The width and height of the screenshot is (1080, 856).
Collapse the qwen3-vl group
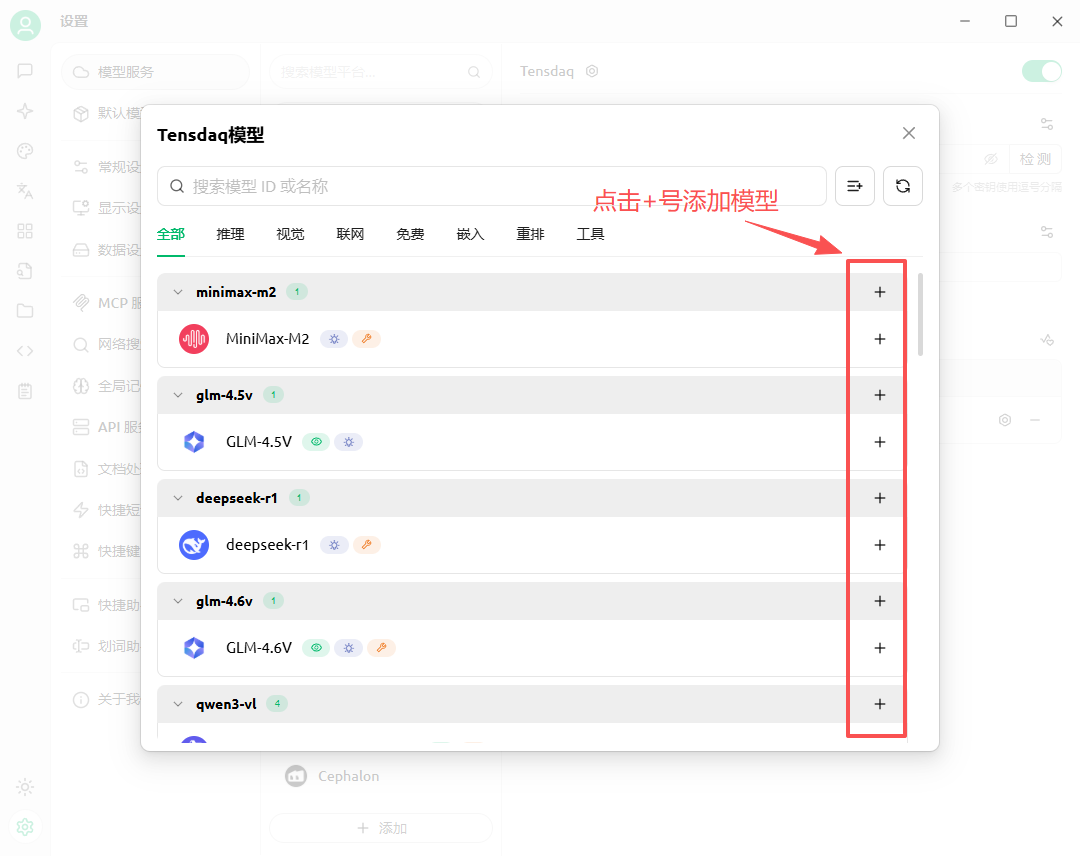178,704
